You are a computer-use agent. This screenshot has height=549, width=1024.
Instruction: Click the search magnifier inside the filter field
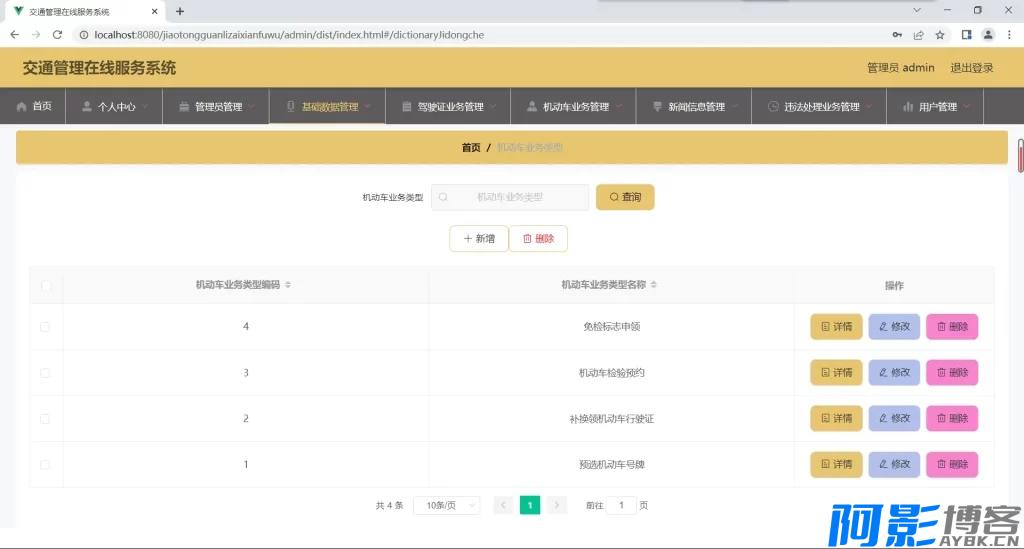tap(443, 196)
